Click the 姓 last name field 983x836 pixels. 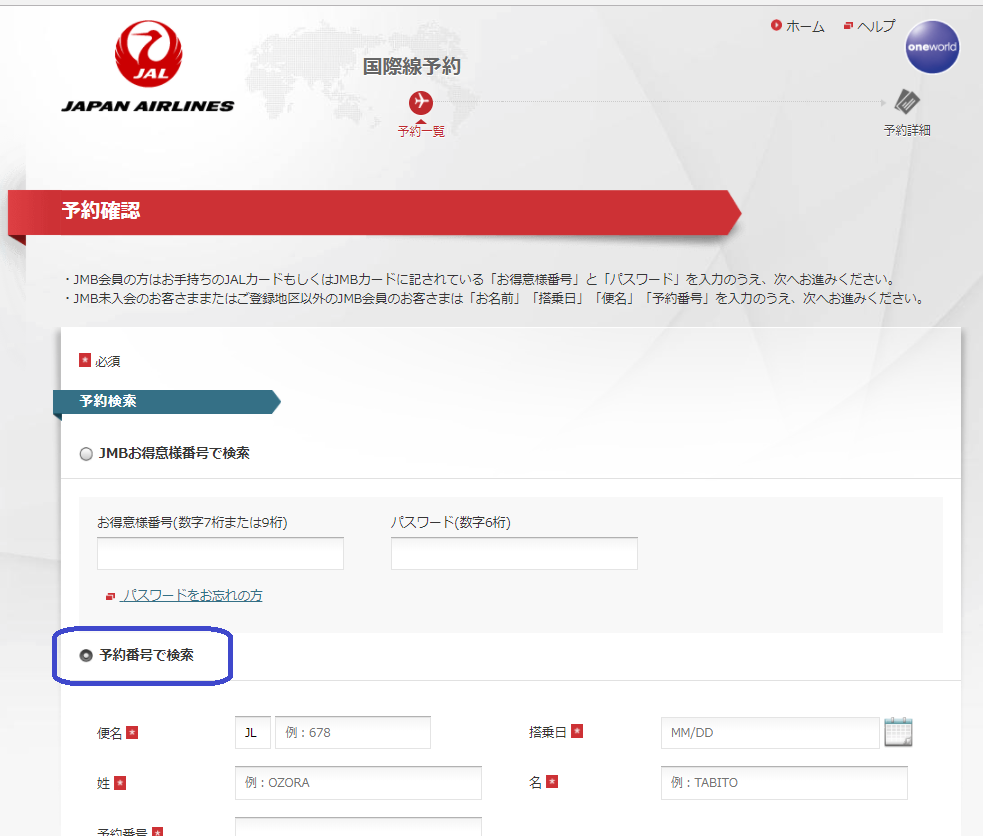tap(358, 783)
